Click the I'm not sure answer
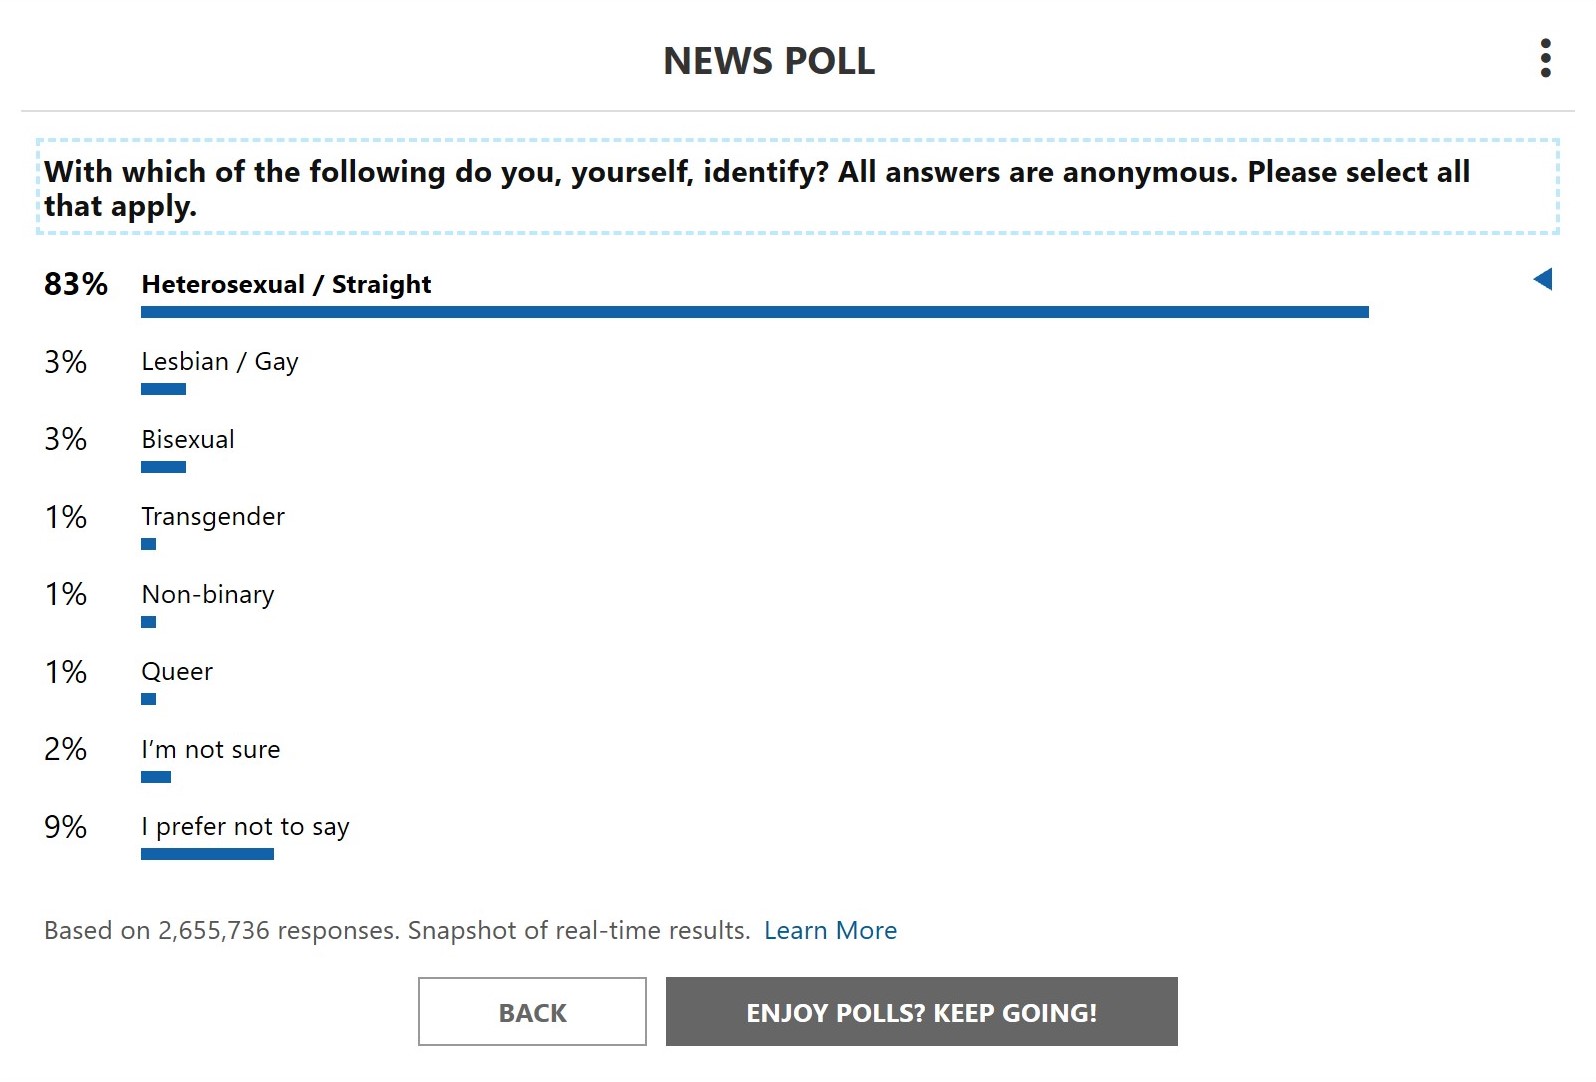The width and height of the screenshot is (1596, 1082). click(x=211, y=749)
